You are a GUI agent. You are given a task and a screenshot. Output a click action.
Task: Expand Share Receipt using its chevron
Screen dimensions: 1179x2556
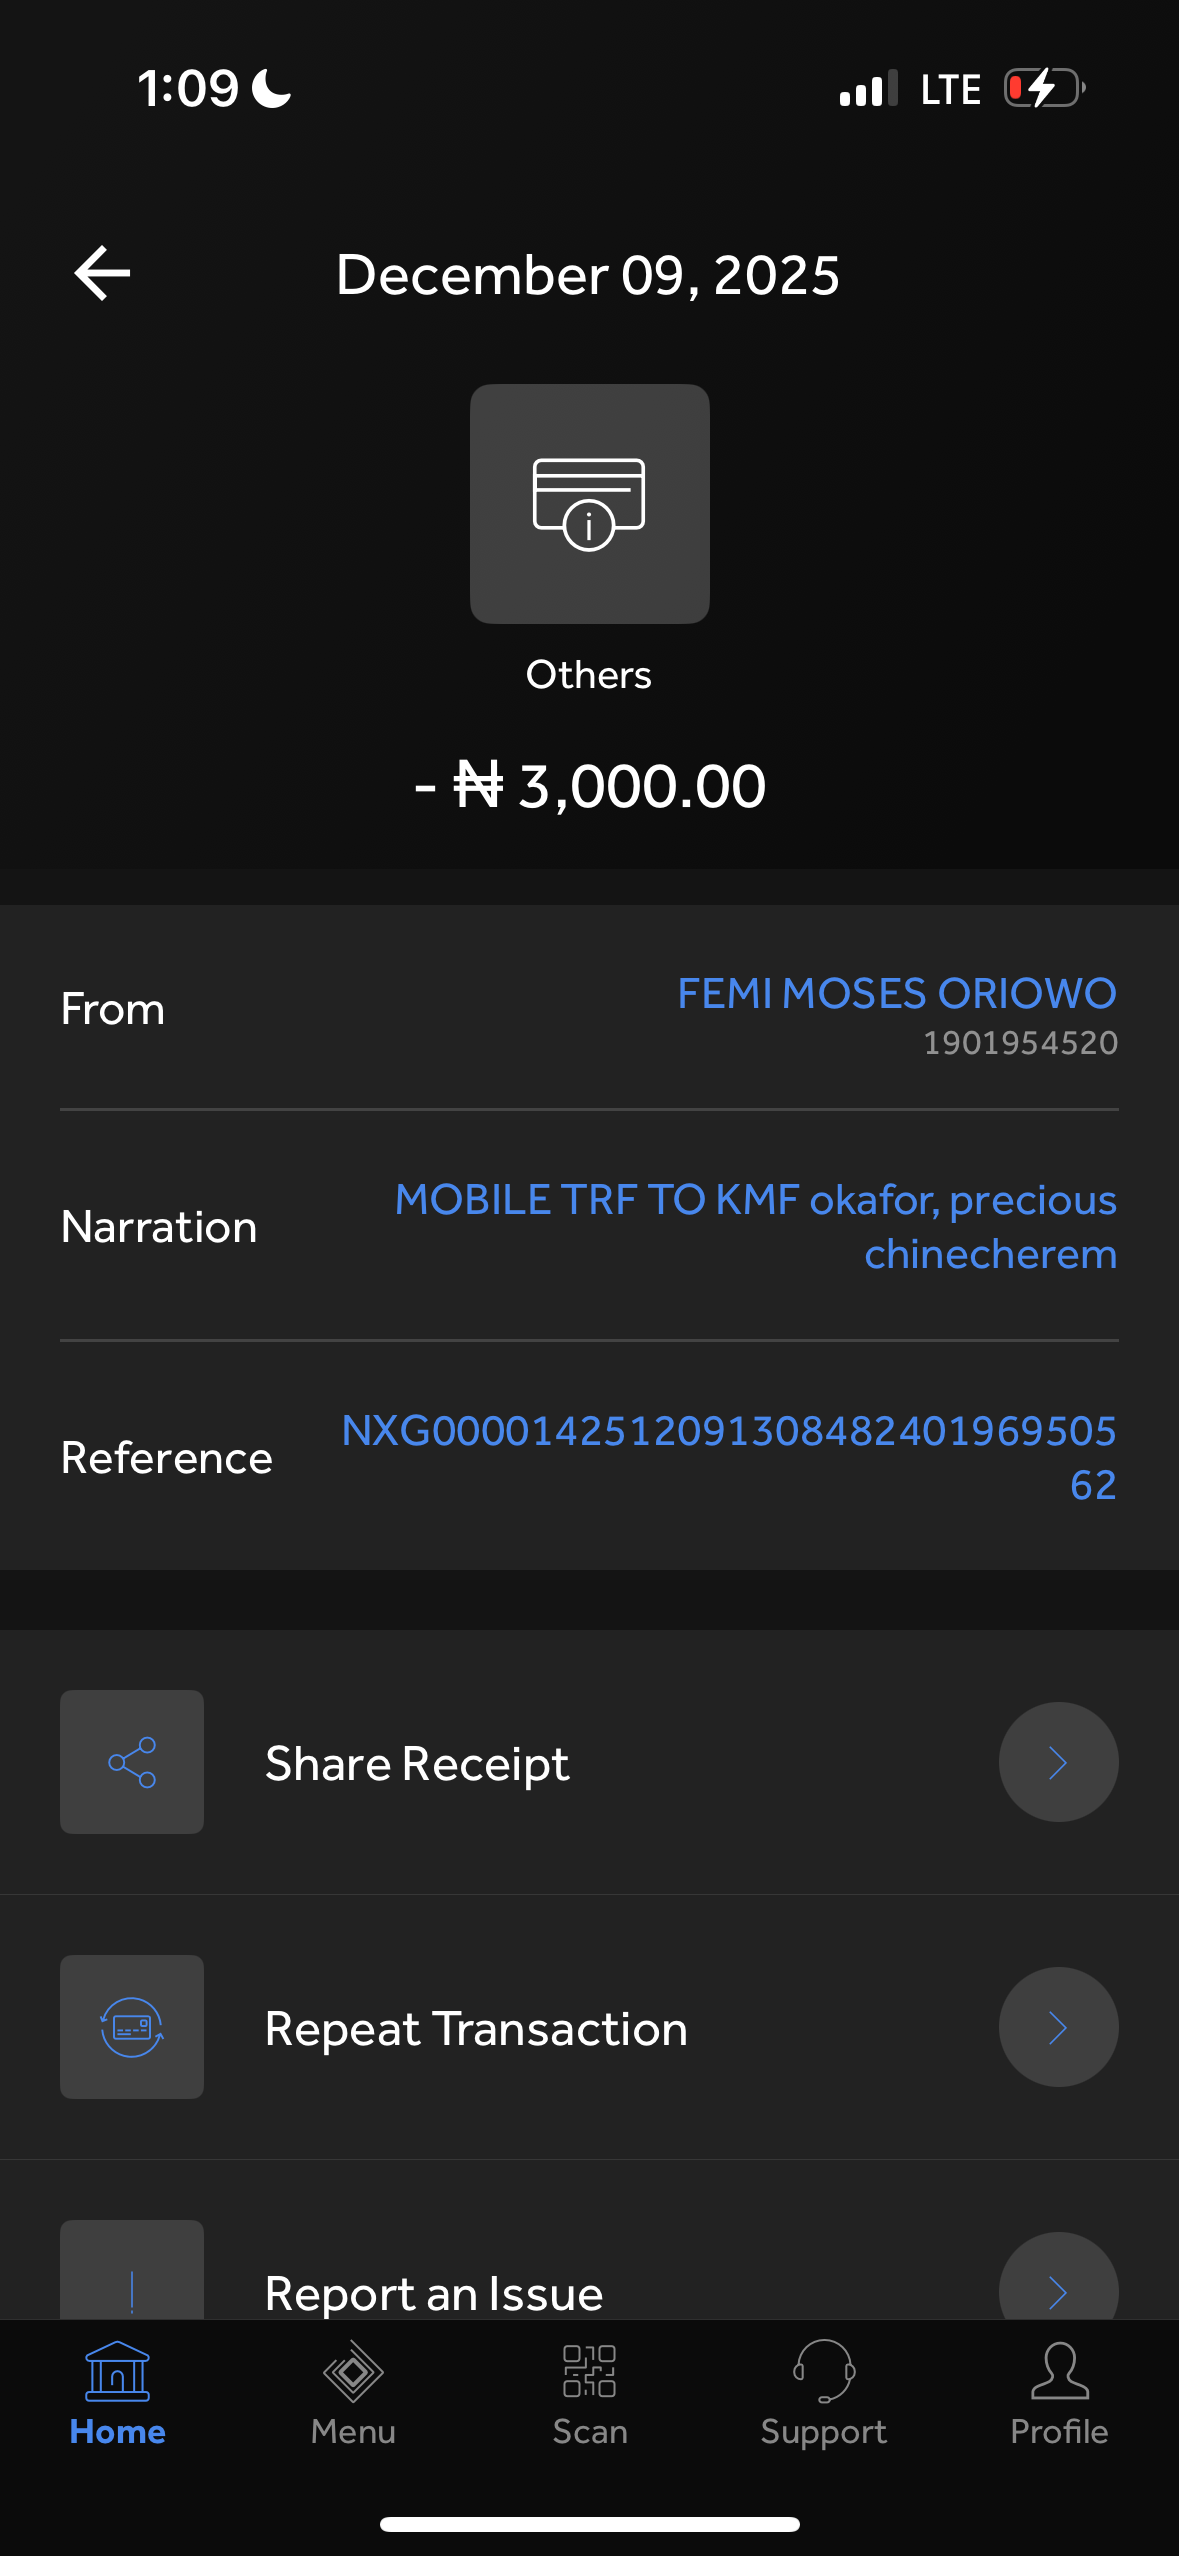[x=1058, y=1762]
